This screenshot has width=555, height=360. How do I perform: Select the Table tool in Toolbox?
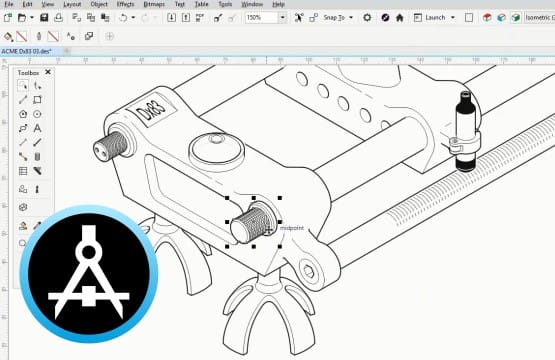23,171
